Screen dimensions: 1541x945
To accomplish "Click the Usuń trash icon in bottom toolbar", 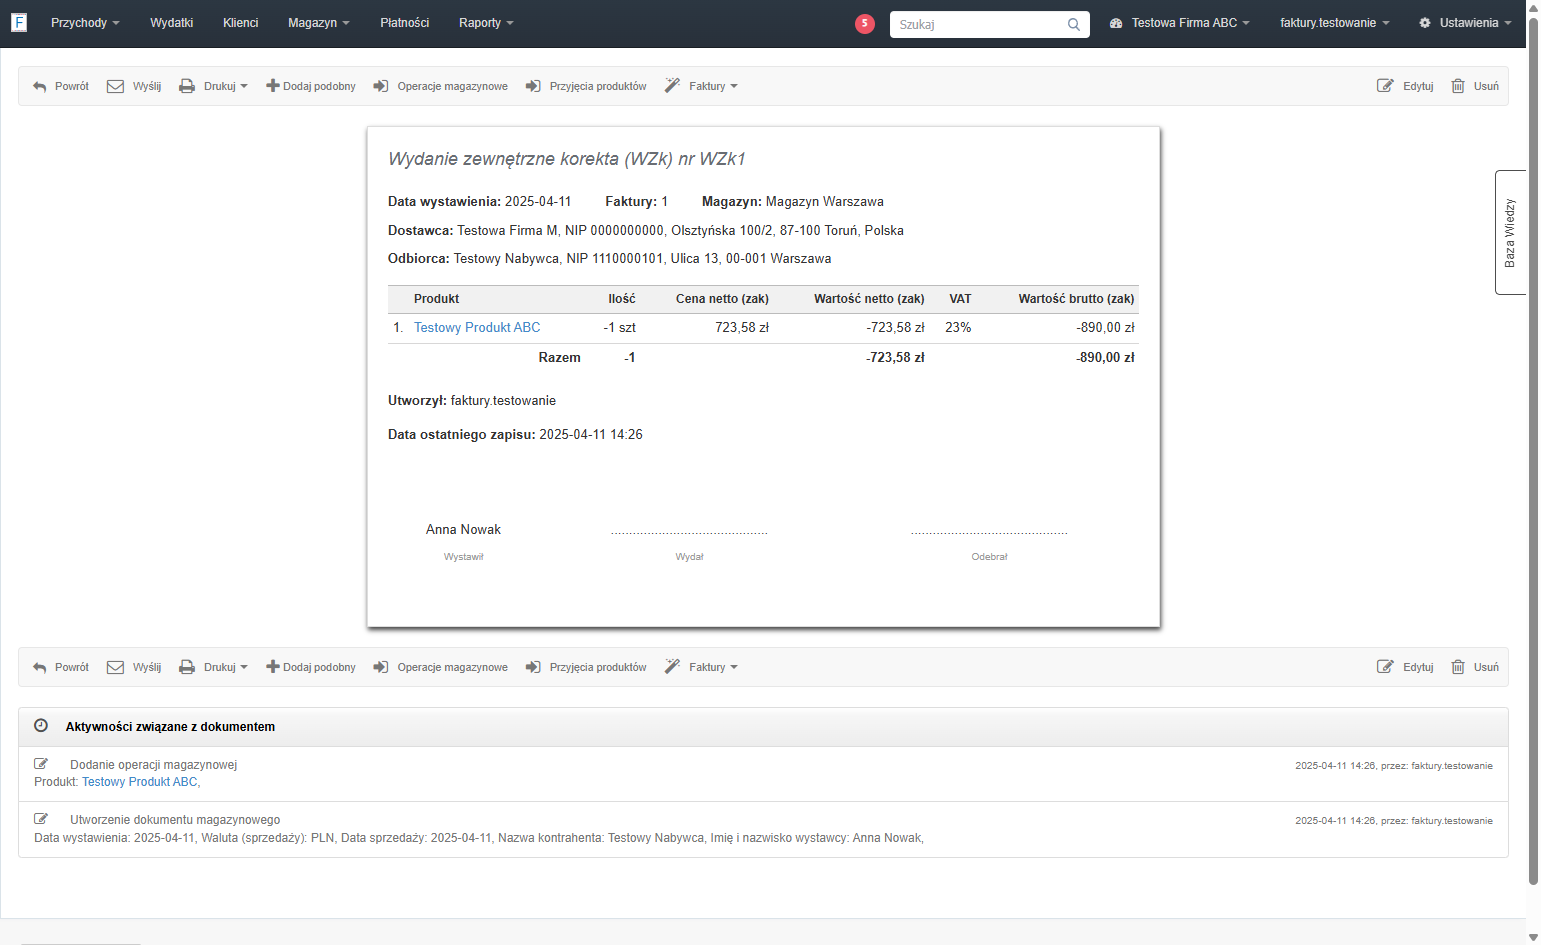I will pos(1458,667).
